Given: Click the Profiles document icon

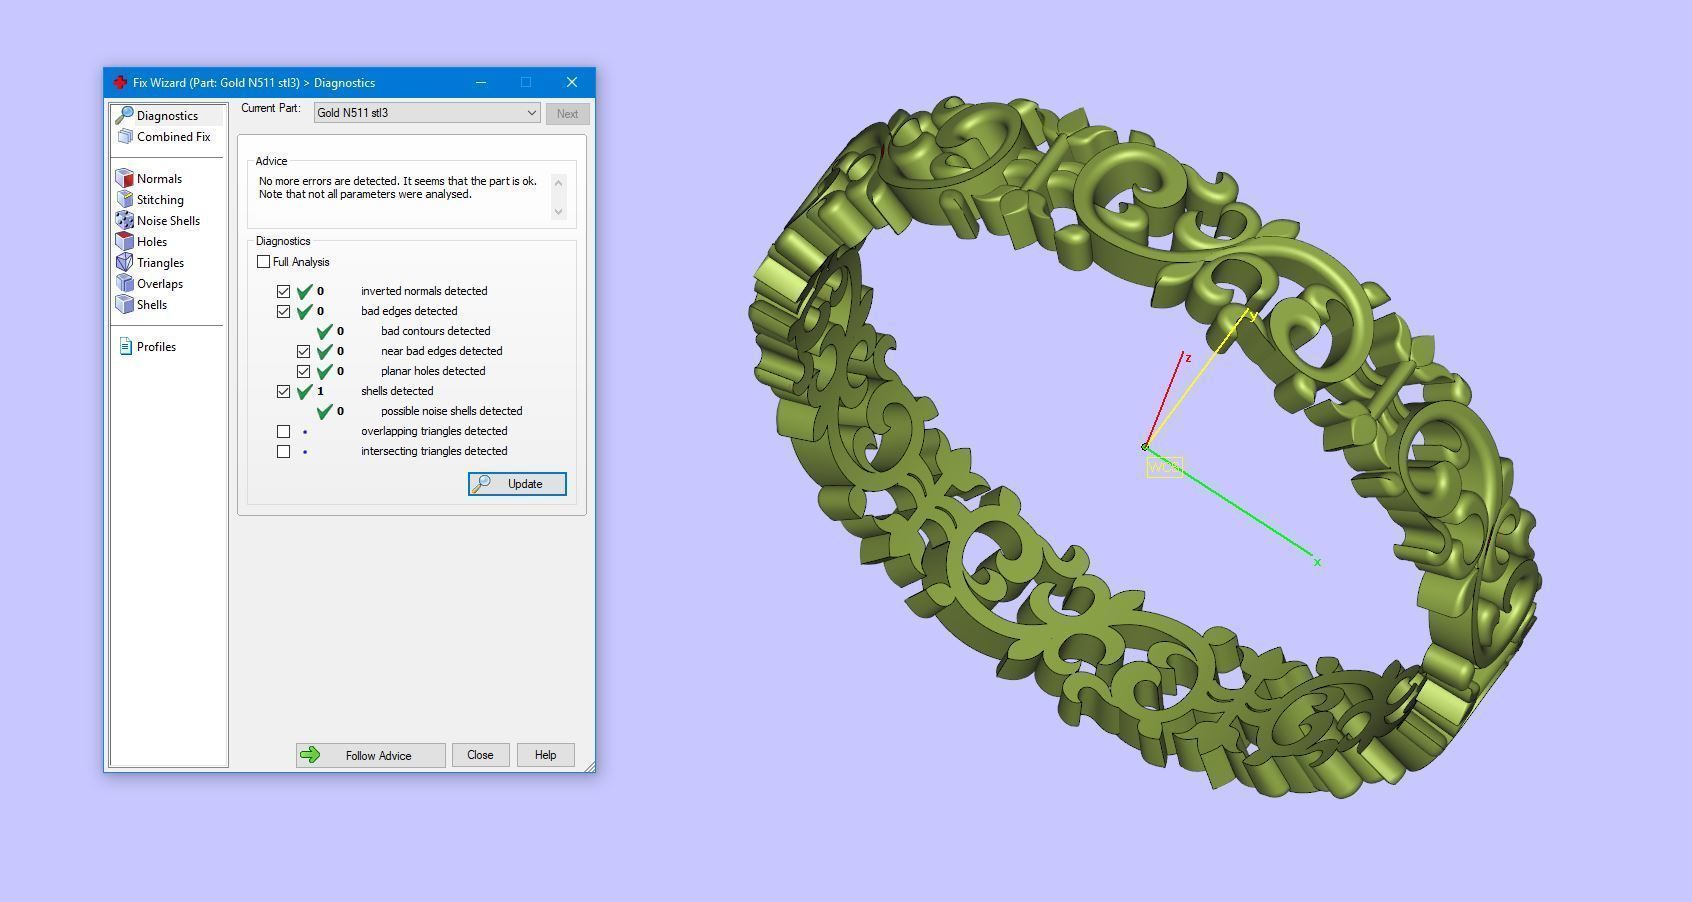Looking at the screenshot, I should 125,346.
